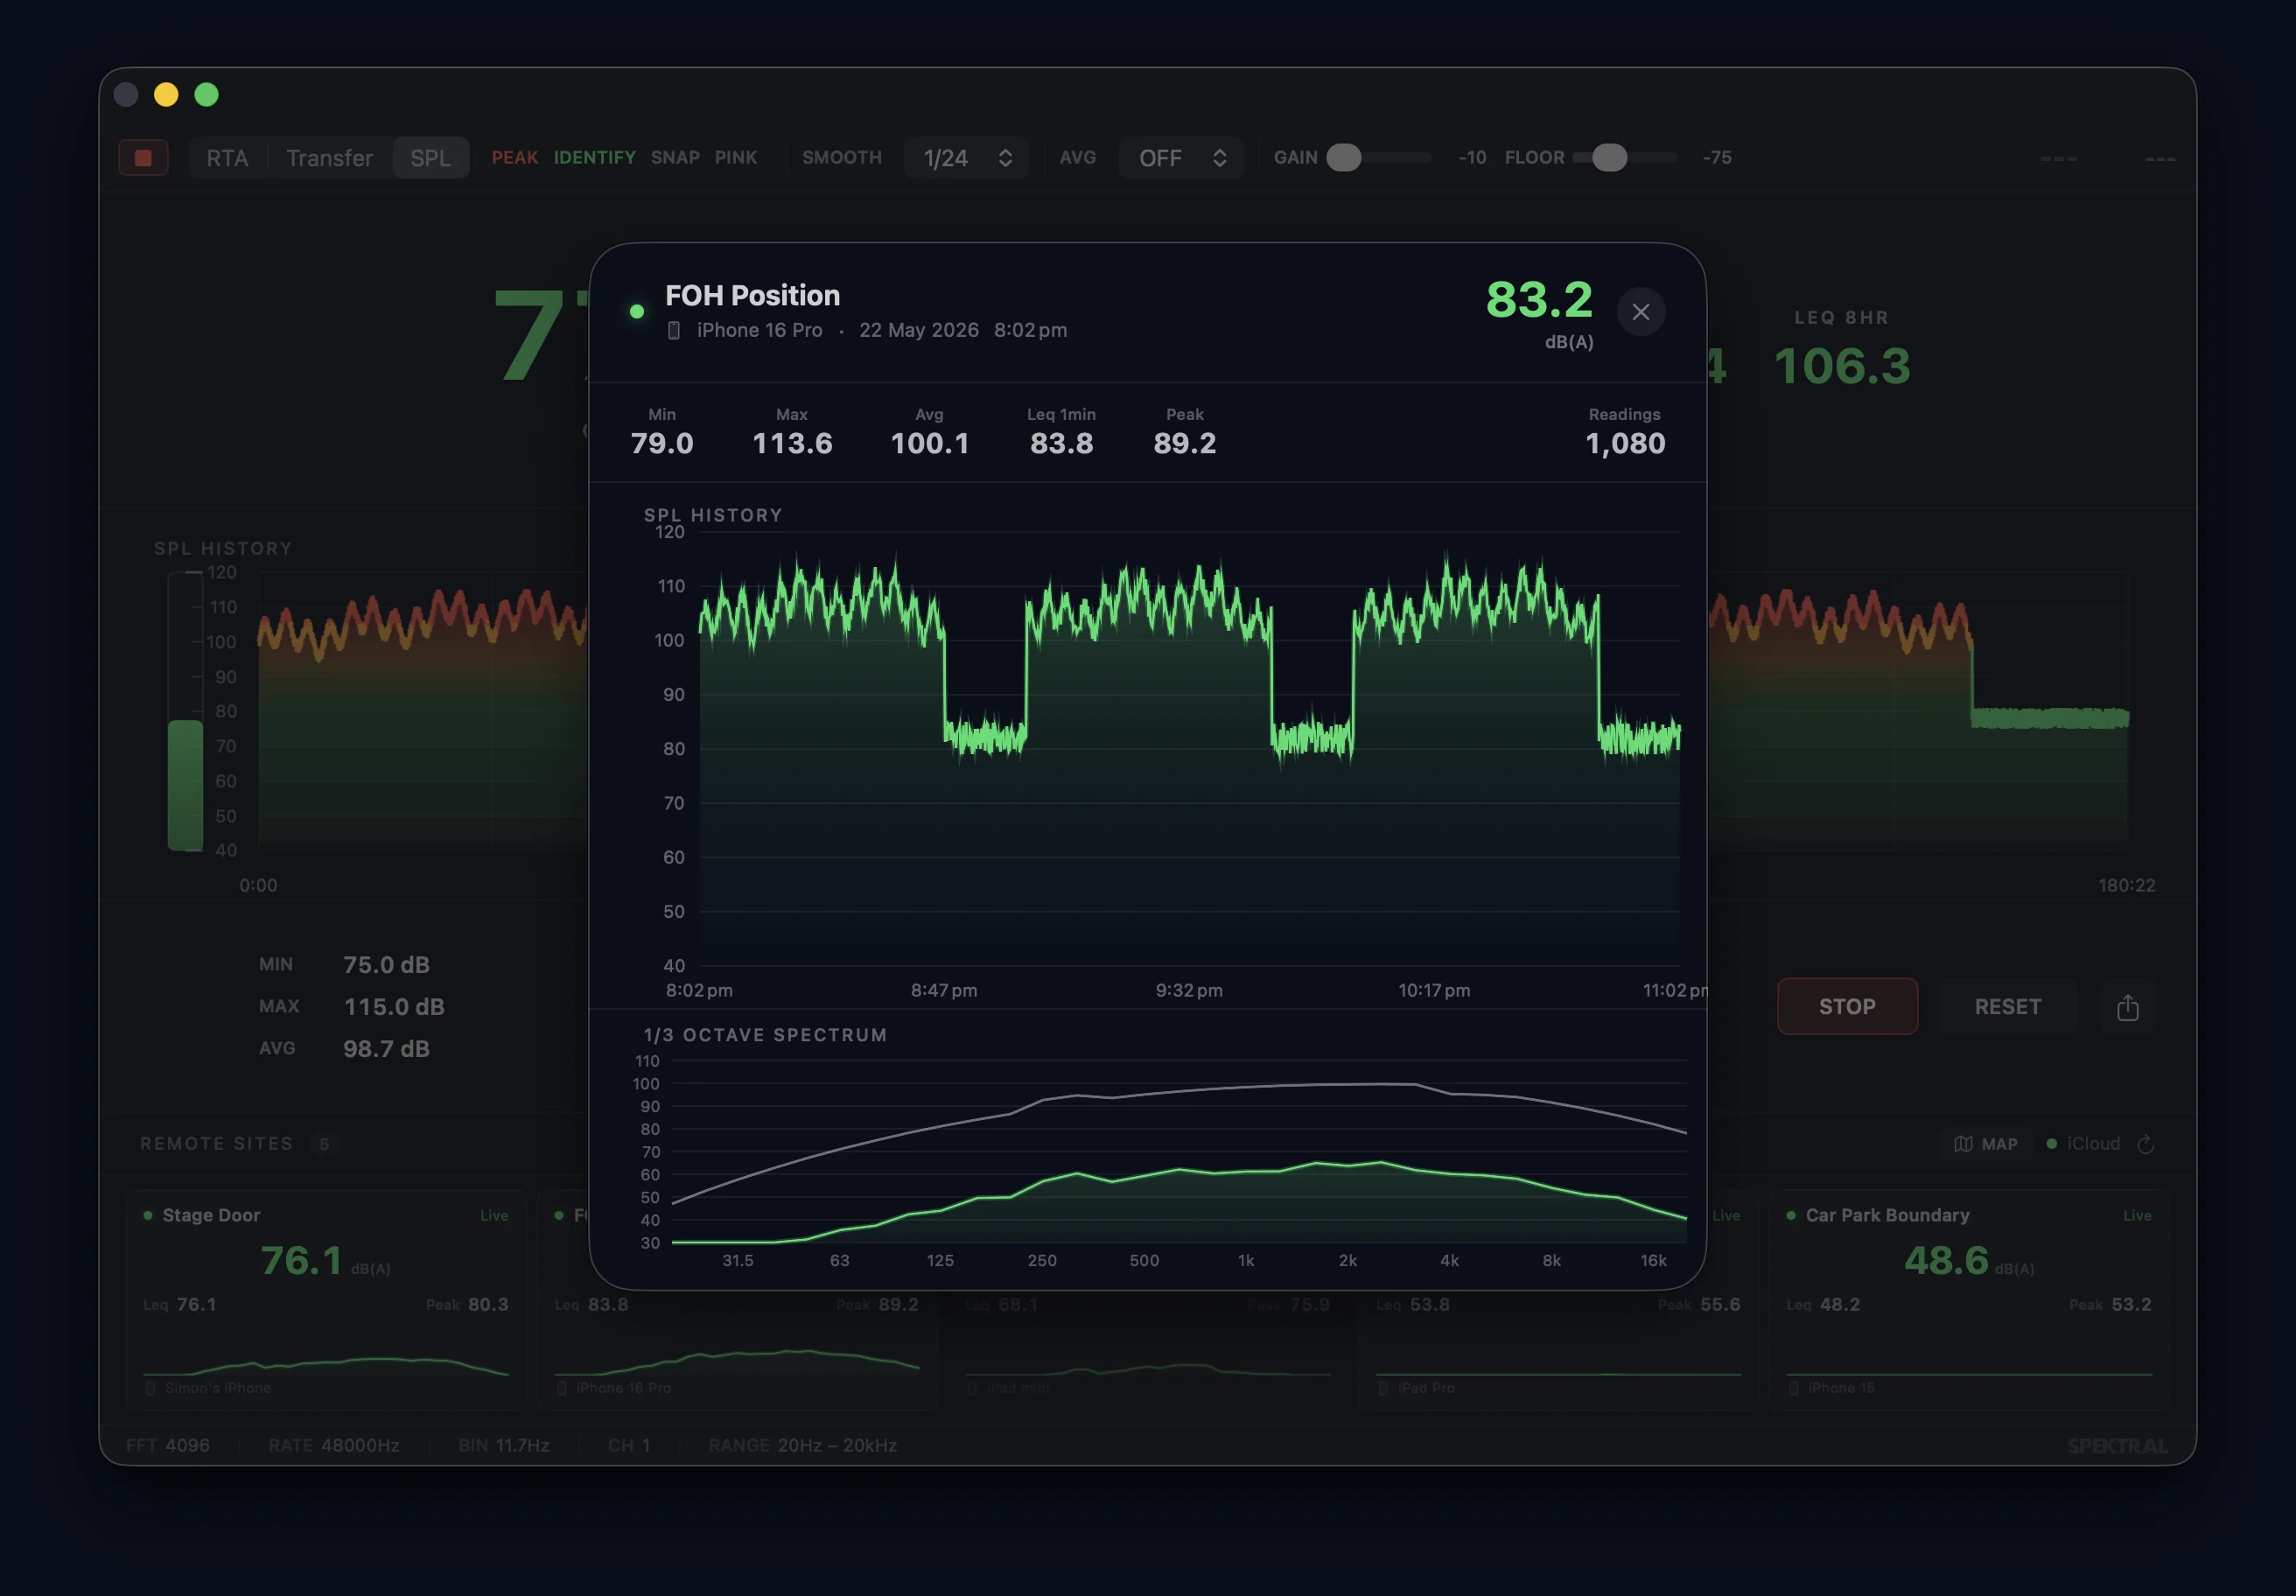Click the Avg 100.1 value

tap(930, 432)
